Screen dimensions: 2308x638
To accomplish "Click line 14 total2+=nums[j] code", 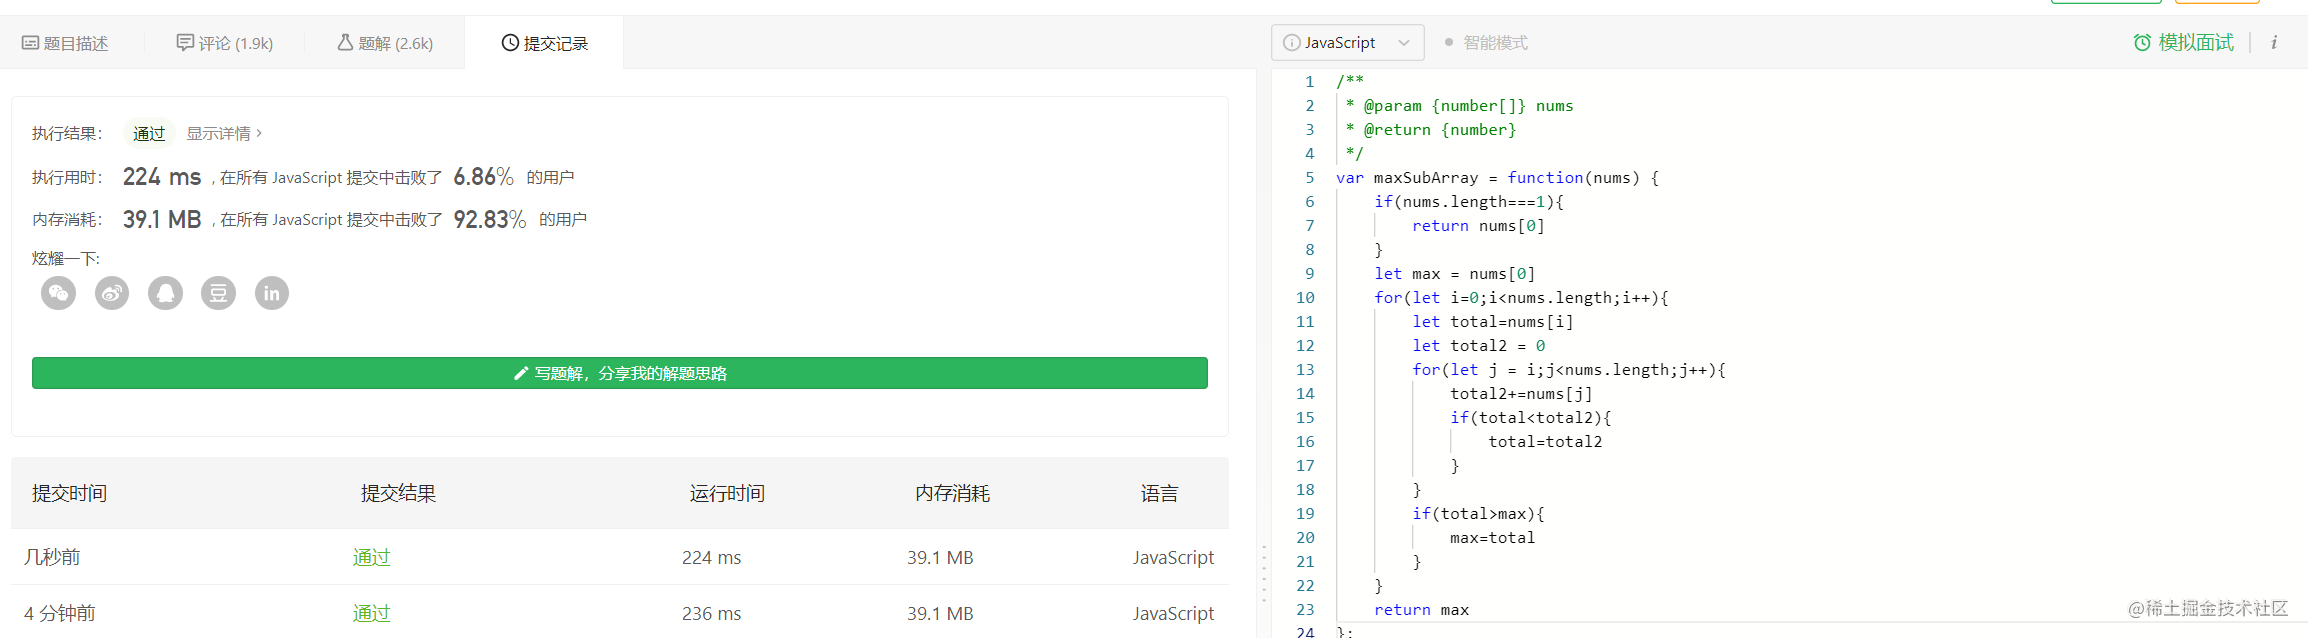I will 1521,394.
